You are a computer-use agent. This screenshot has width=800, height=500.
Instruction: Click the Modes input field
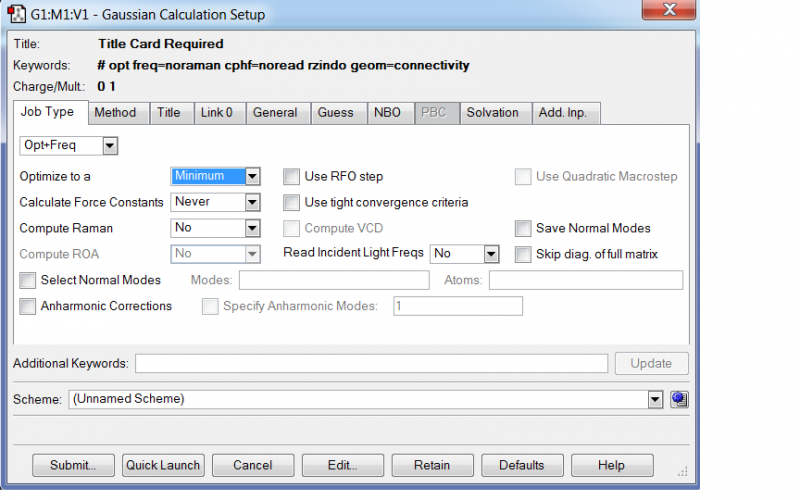tap(334, 280)
